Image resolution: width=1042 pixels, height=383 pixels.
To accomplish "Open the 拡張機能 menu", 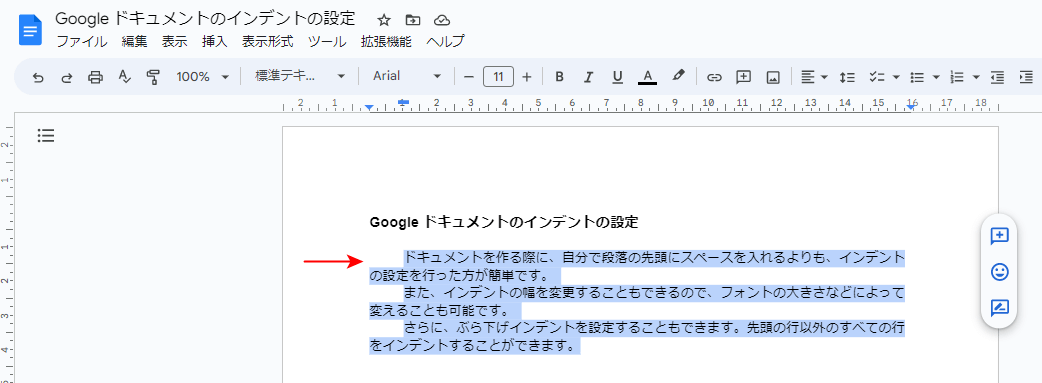I will (386, 41).
